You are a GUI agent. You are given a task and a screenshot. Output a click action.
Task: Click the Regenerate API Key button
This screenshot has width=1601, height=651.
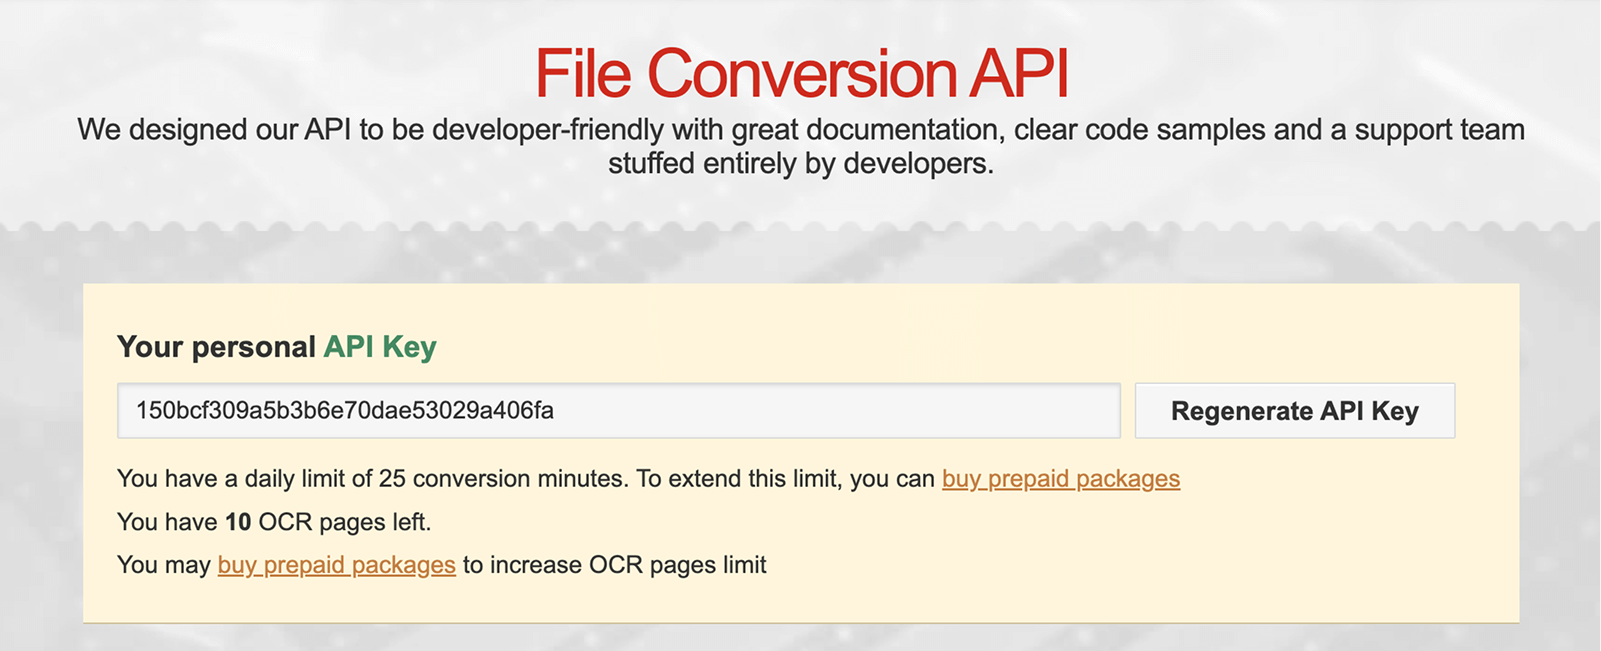[1294, 411]
